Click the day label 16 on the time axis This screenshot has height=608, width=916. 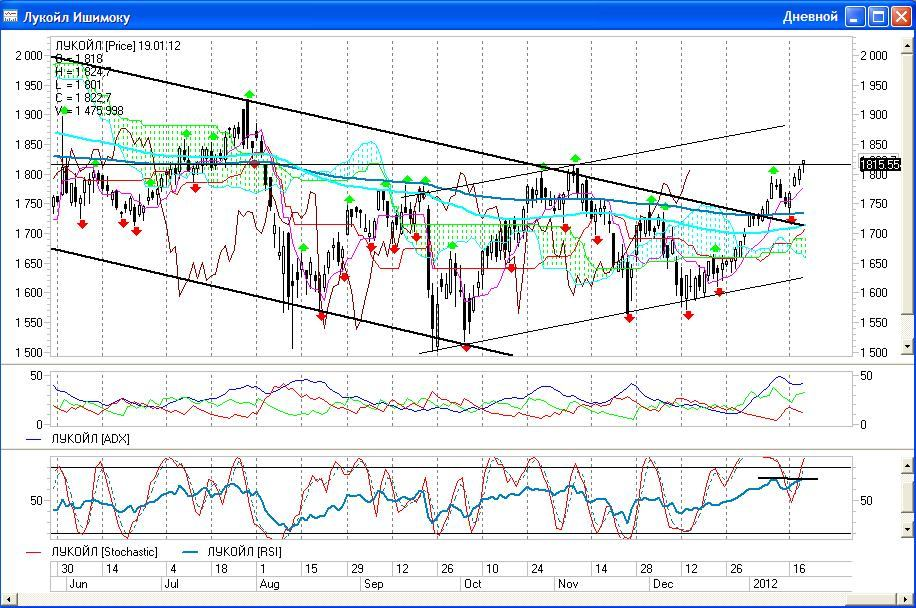click(x=799, y=569)
